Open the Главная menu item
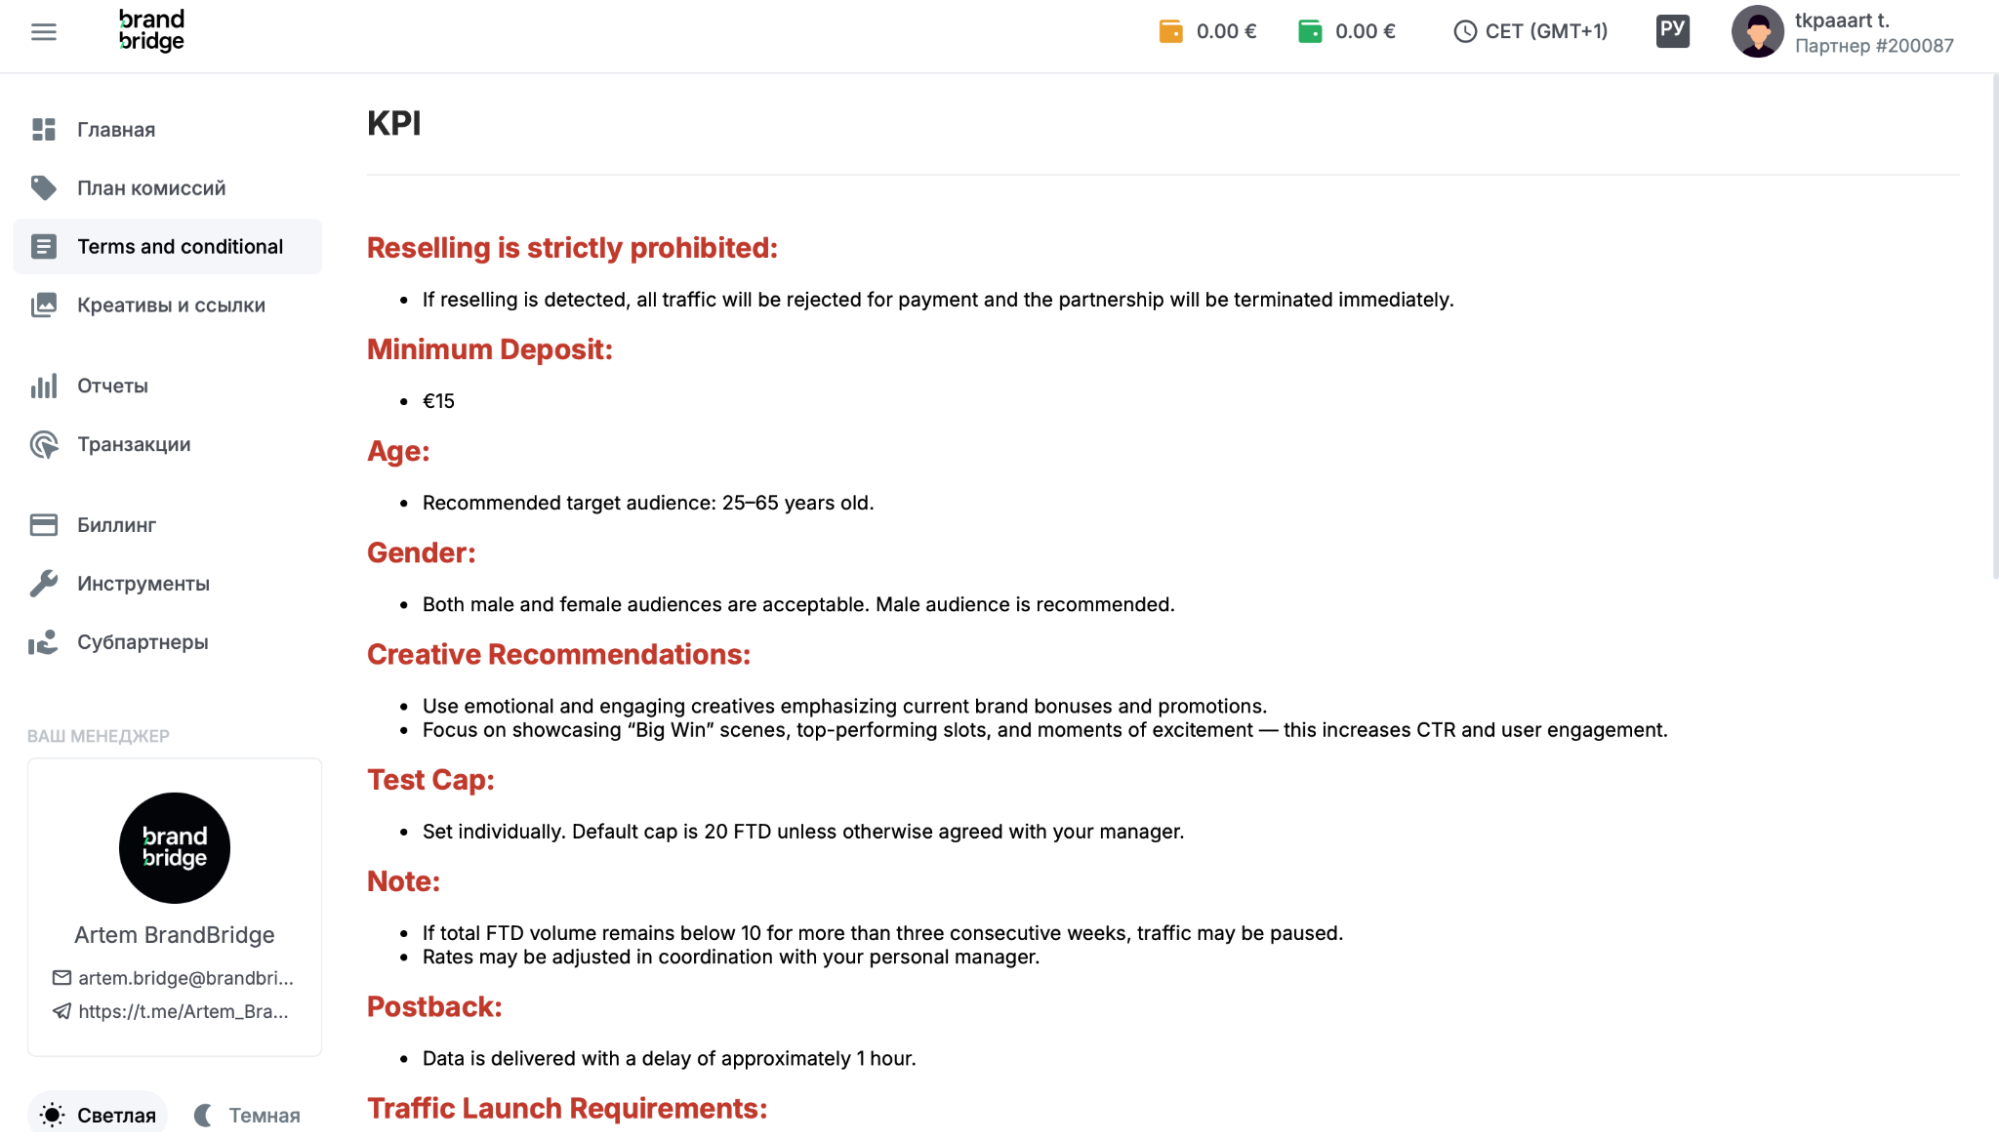Screen dimensions: 1999x1133 pyautogui.click(x=168, y=129)
